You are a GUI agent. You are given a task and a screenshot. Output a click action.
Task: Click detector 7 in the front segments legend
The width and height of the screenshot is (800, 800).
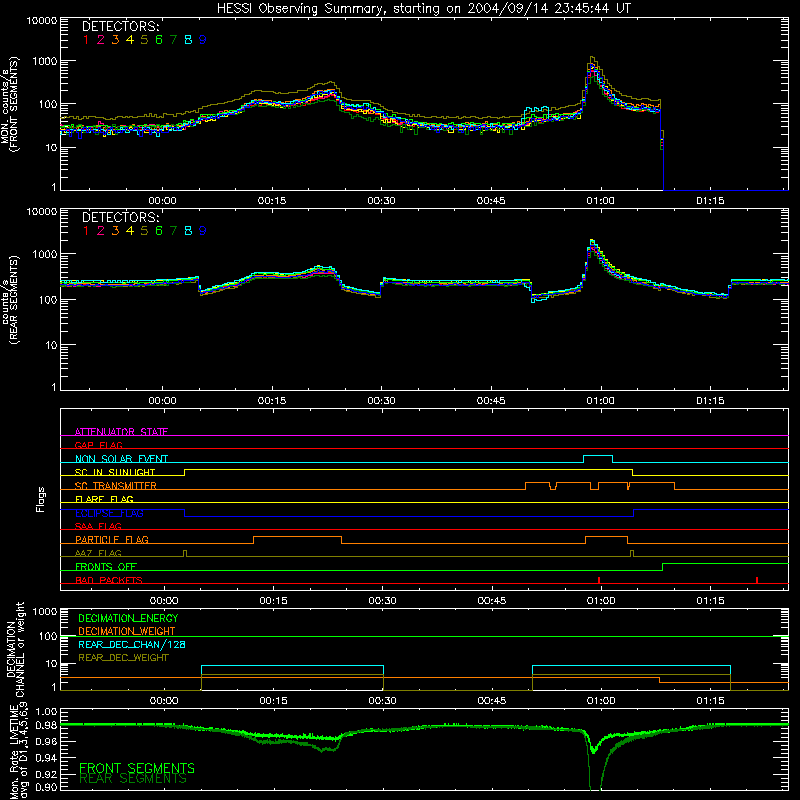point(173,40)
